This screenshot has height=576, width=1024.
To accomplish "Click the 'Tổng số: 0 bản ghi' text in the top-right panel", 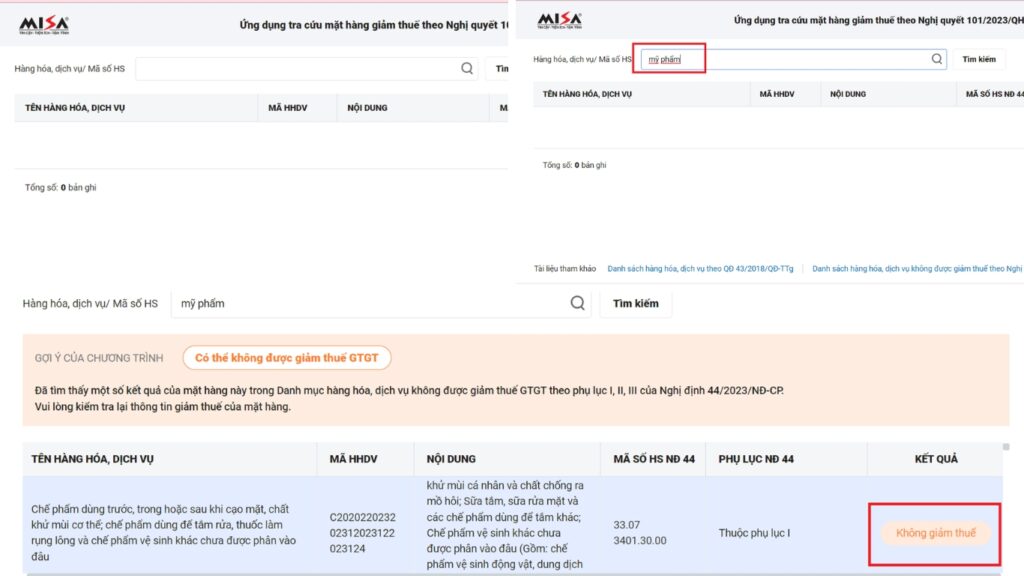I will pos(574,165).
